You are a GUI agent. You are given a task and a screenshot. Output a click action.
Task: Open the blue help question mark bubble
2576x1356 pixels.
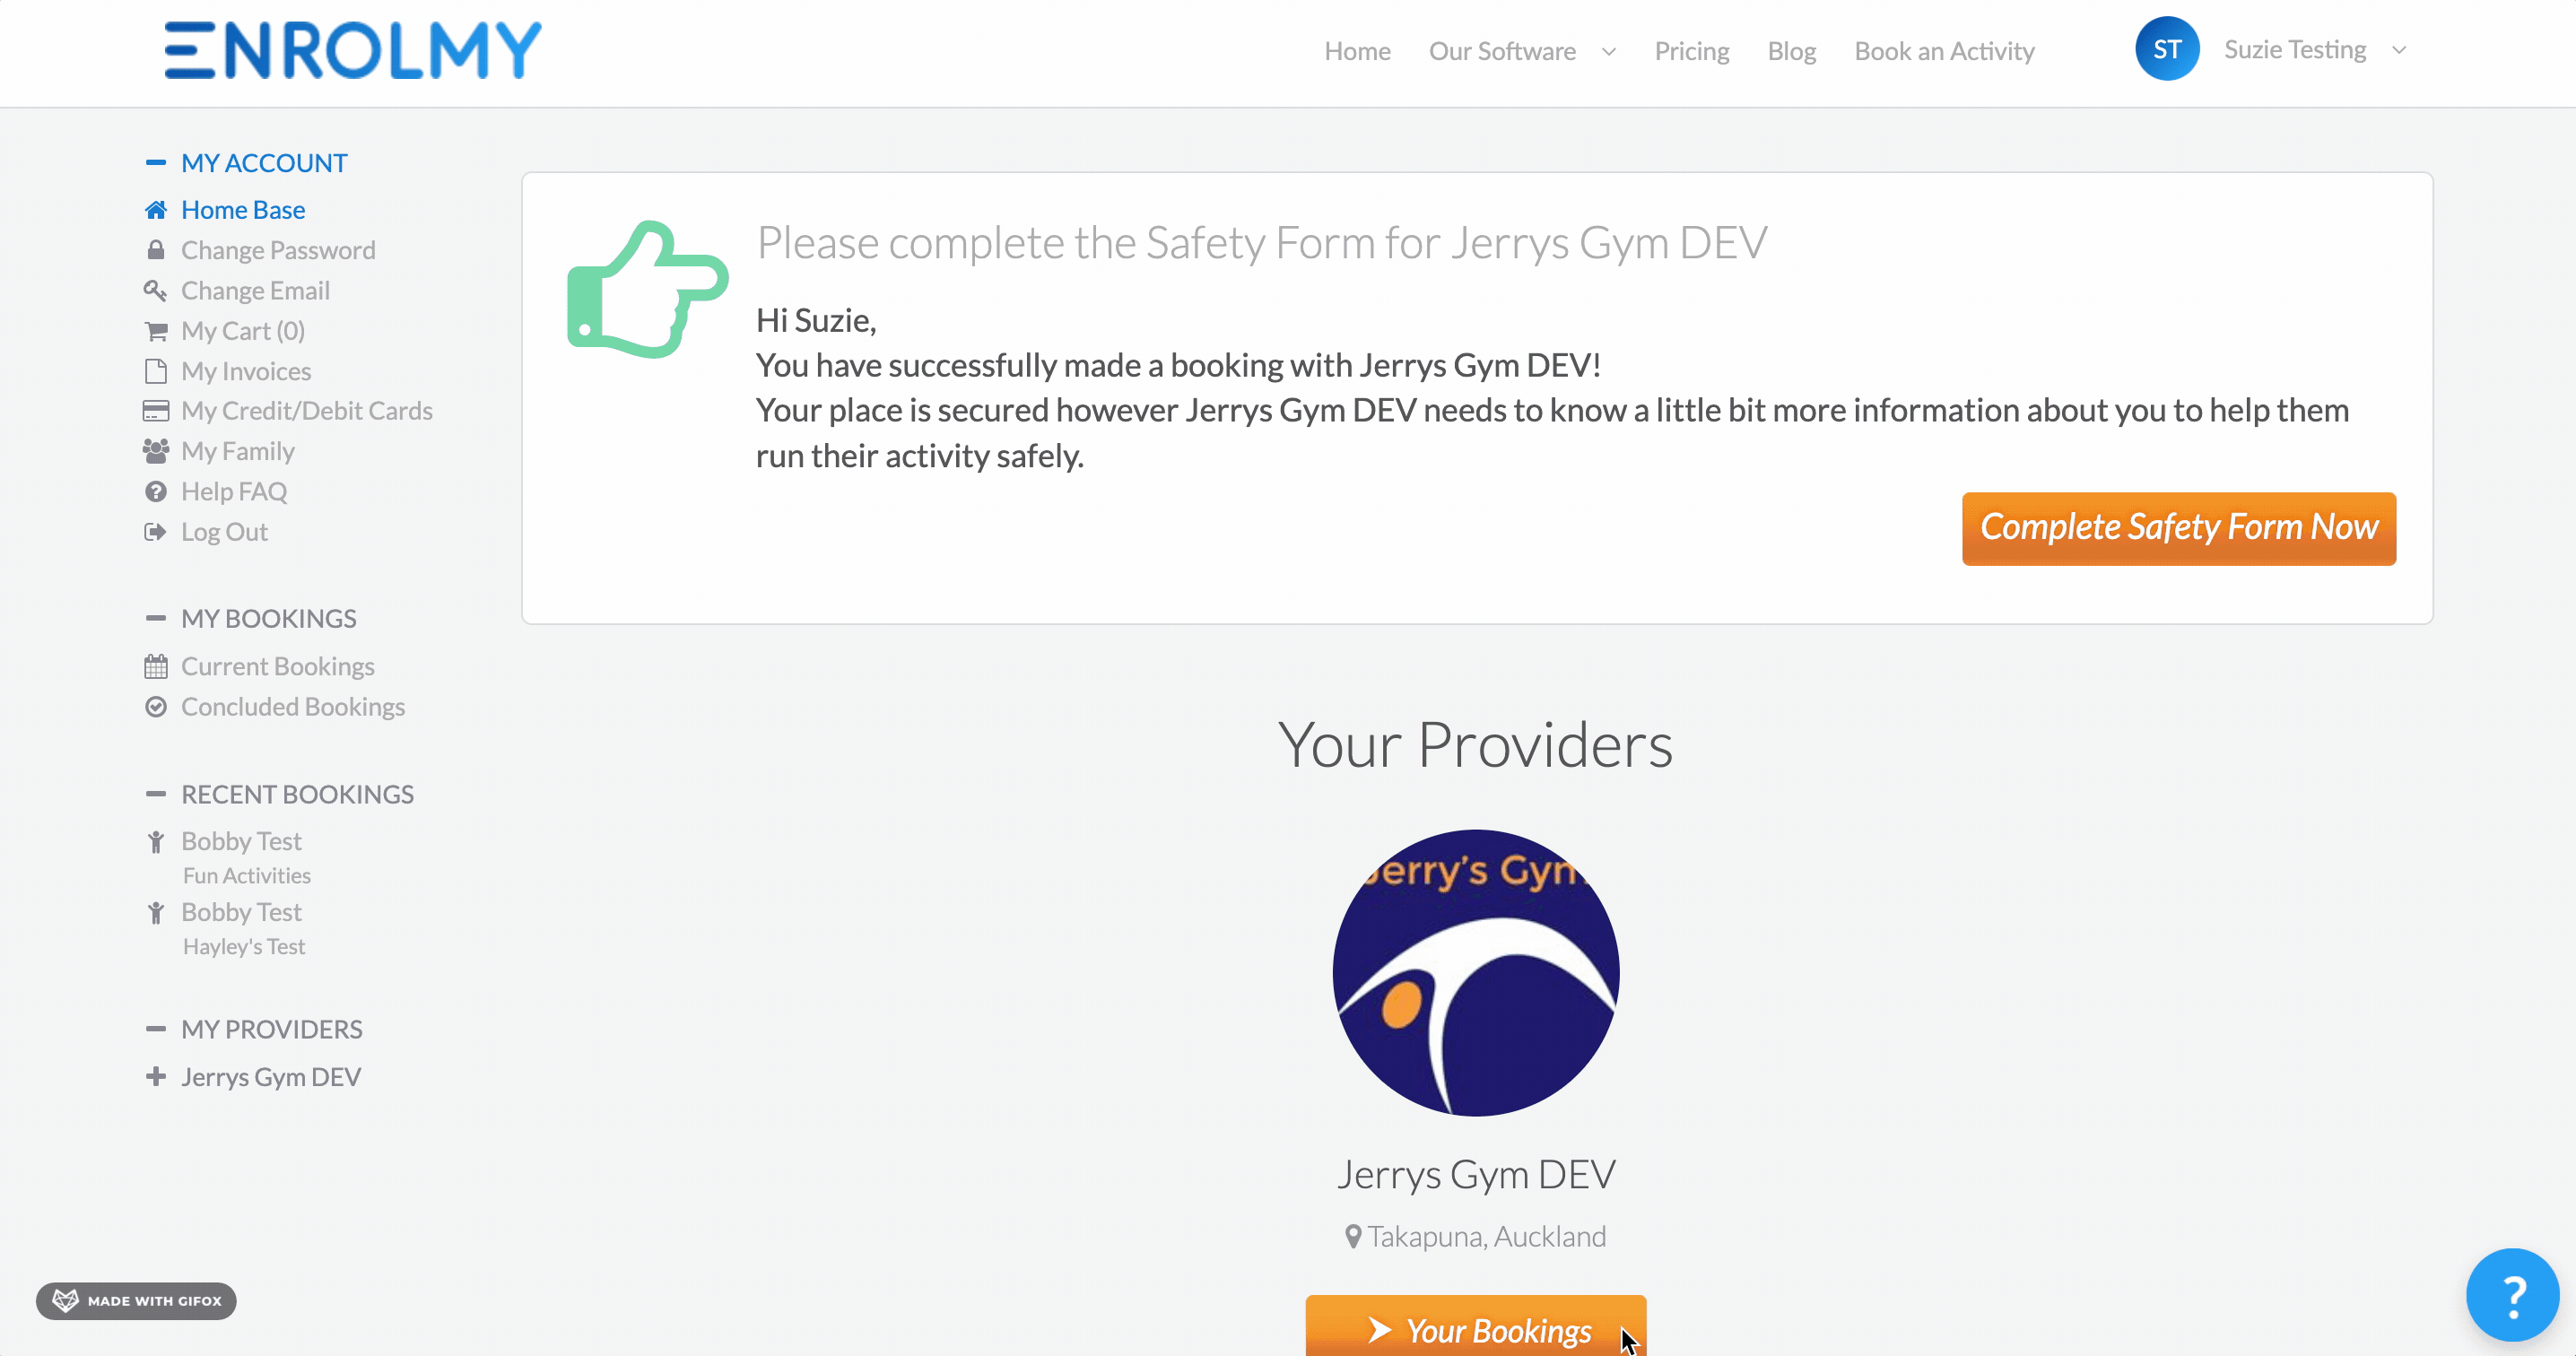click(2512, 1295)
